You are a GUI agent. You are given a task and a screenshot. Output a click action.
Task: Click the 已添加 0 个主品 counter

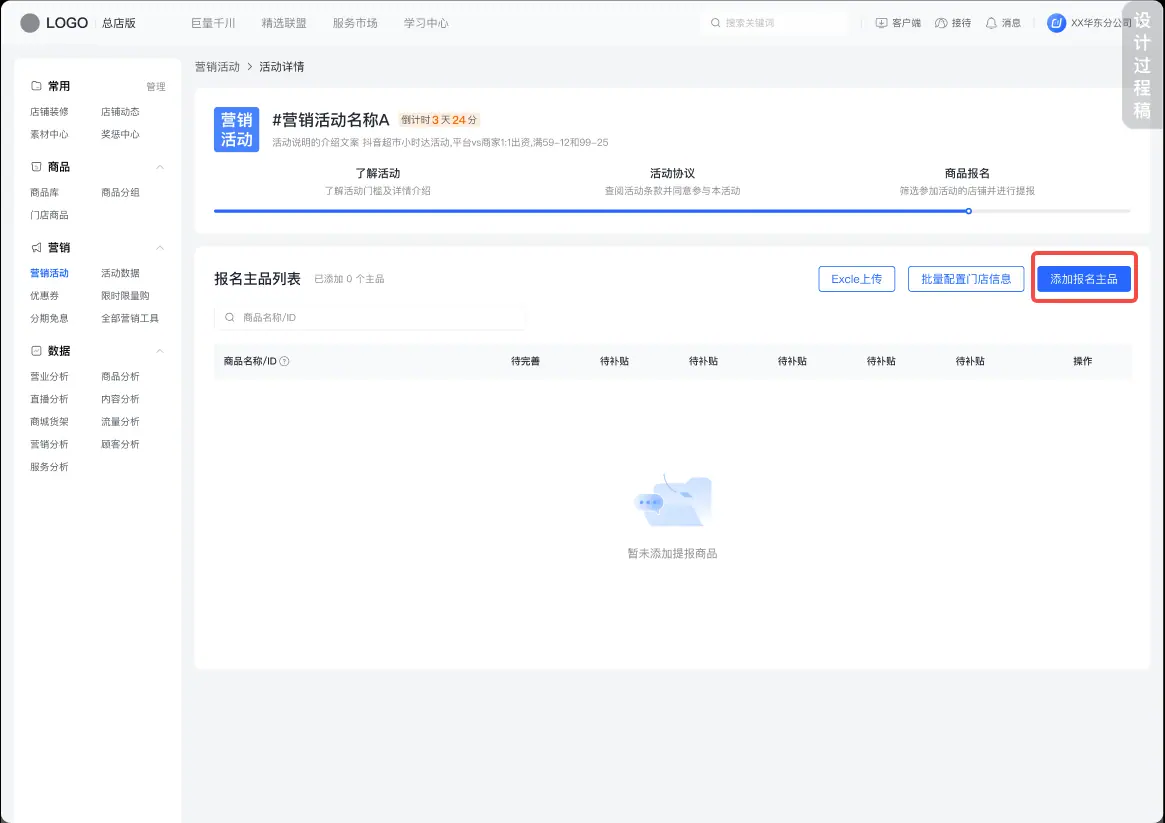pos(349,279)
